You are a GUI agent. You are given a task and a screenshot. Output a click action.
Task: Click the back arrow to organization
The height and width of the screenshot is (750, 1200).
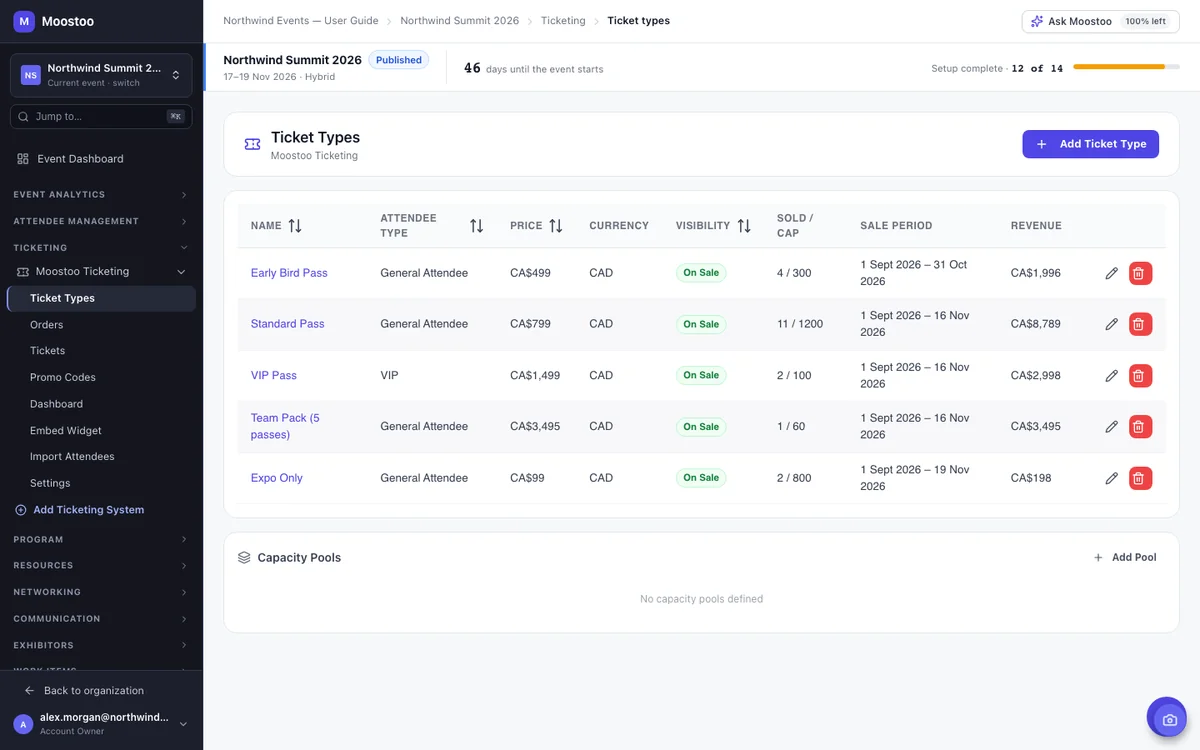pos(30,691)
